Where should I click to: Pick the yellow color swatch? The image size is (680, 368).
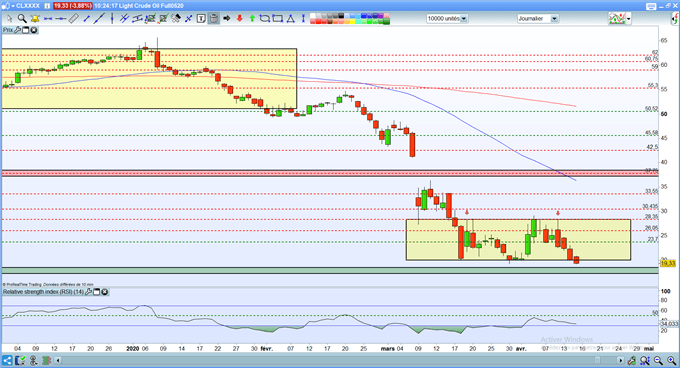pos(352,21)
